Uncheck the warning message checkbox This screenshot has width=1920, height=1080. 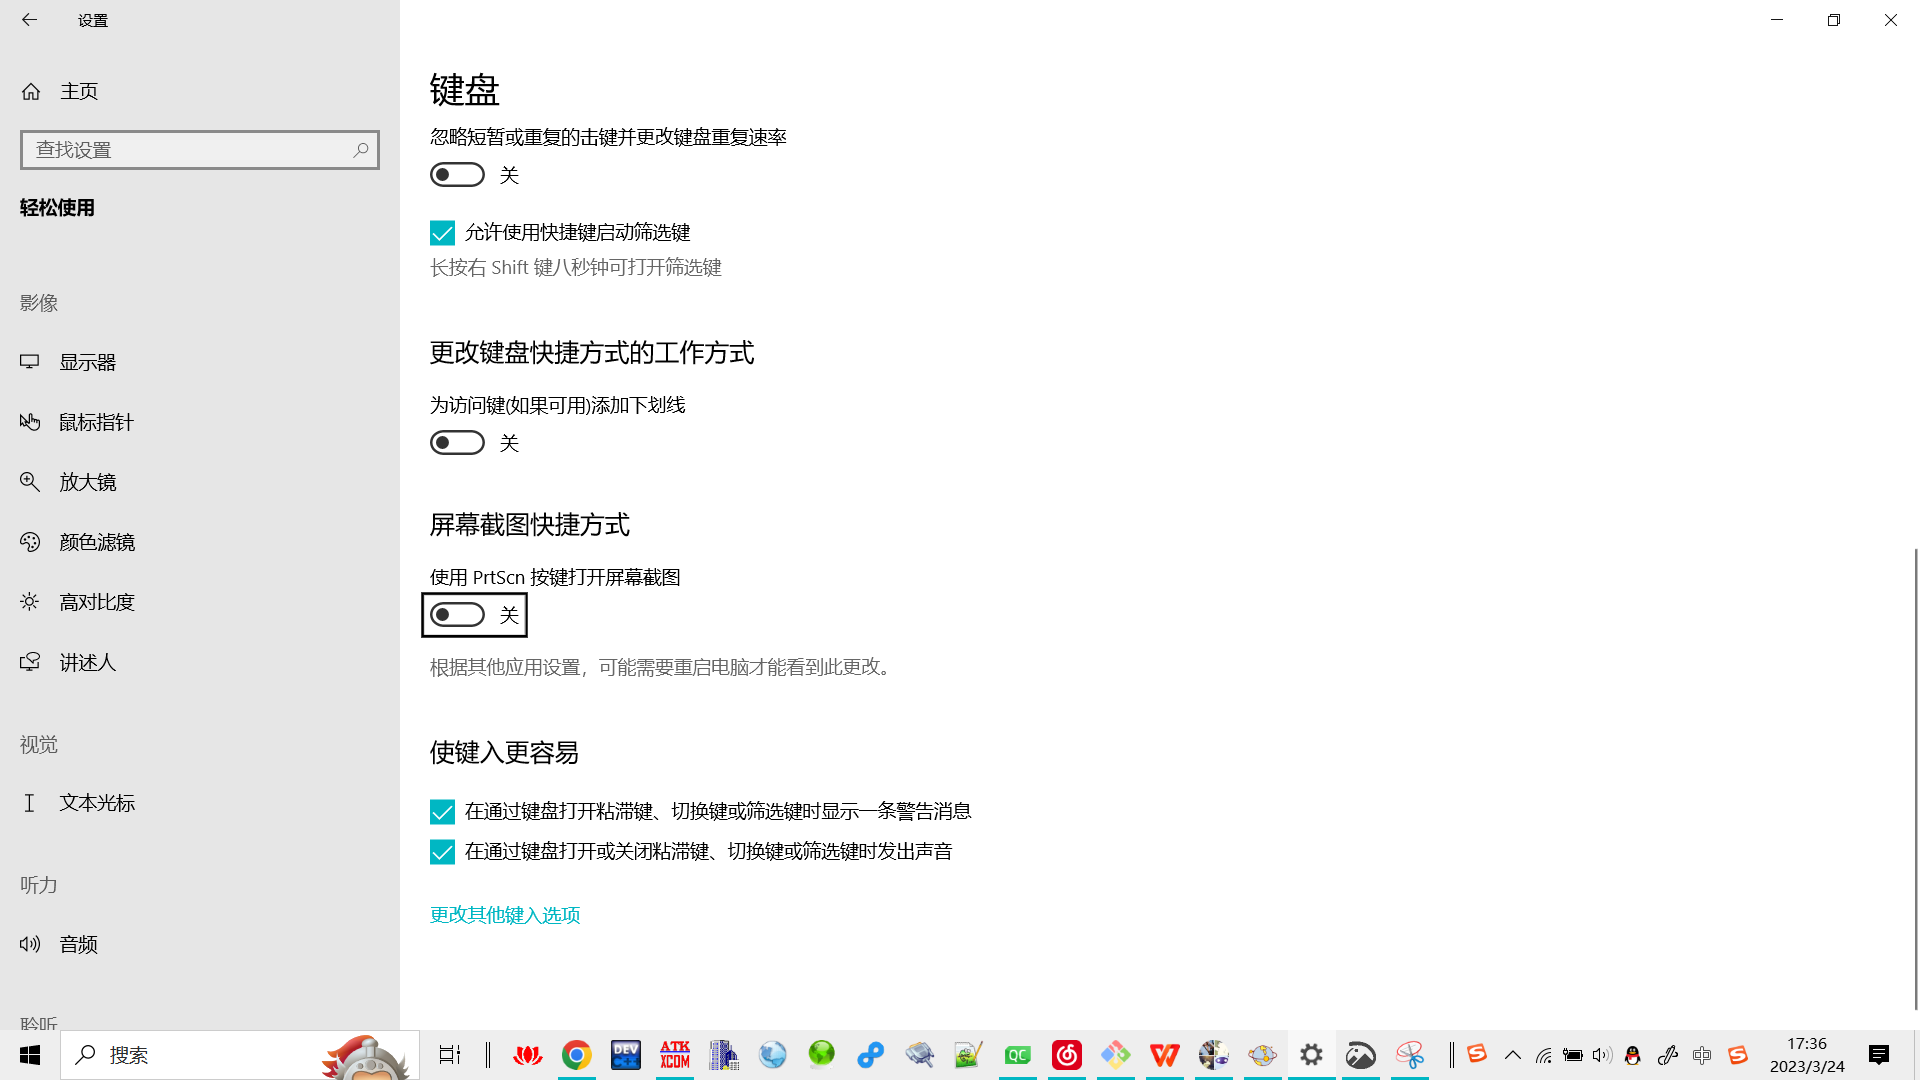click(x=442, y=812)
